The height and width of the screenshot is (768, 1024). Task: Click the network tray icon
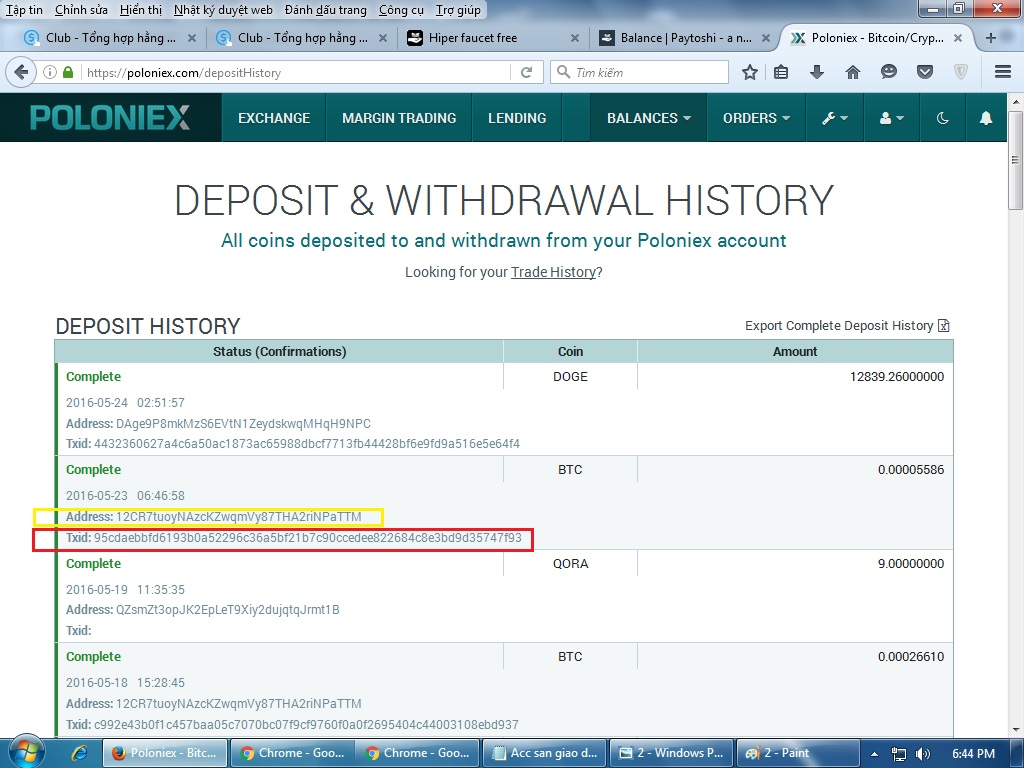pyautogui.click(x=899, y=754)
